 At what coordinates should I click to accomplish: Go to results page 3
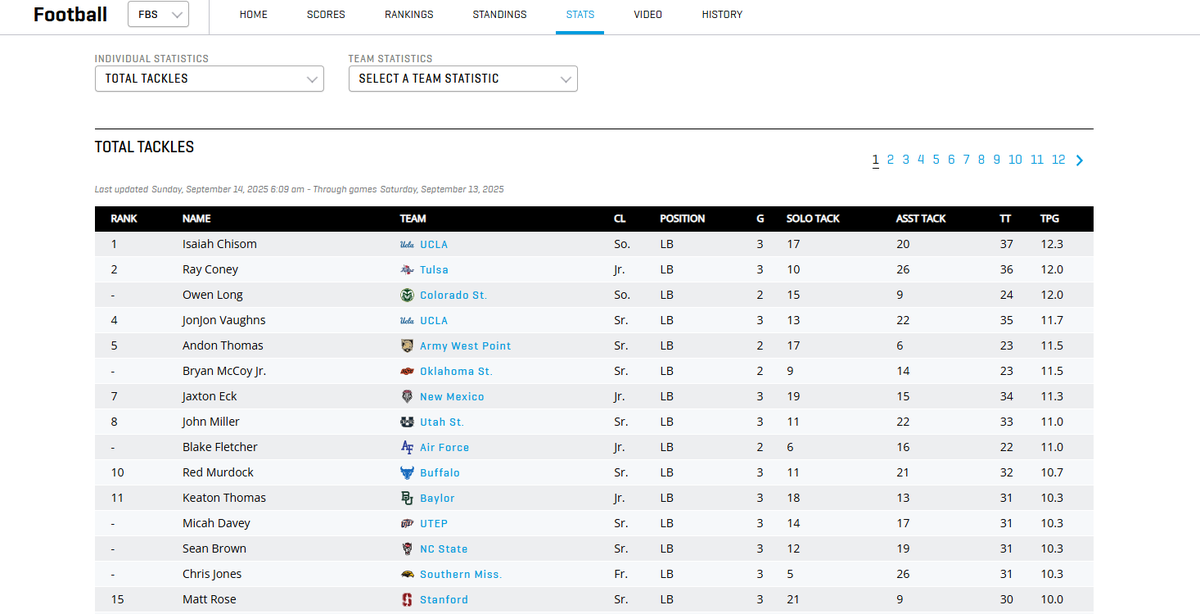pos(906,160)
